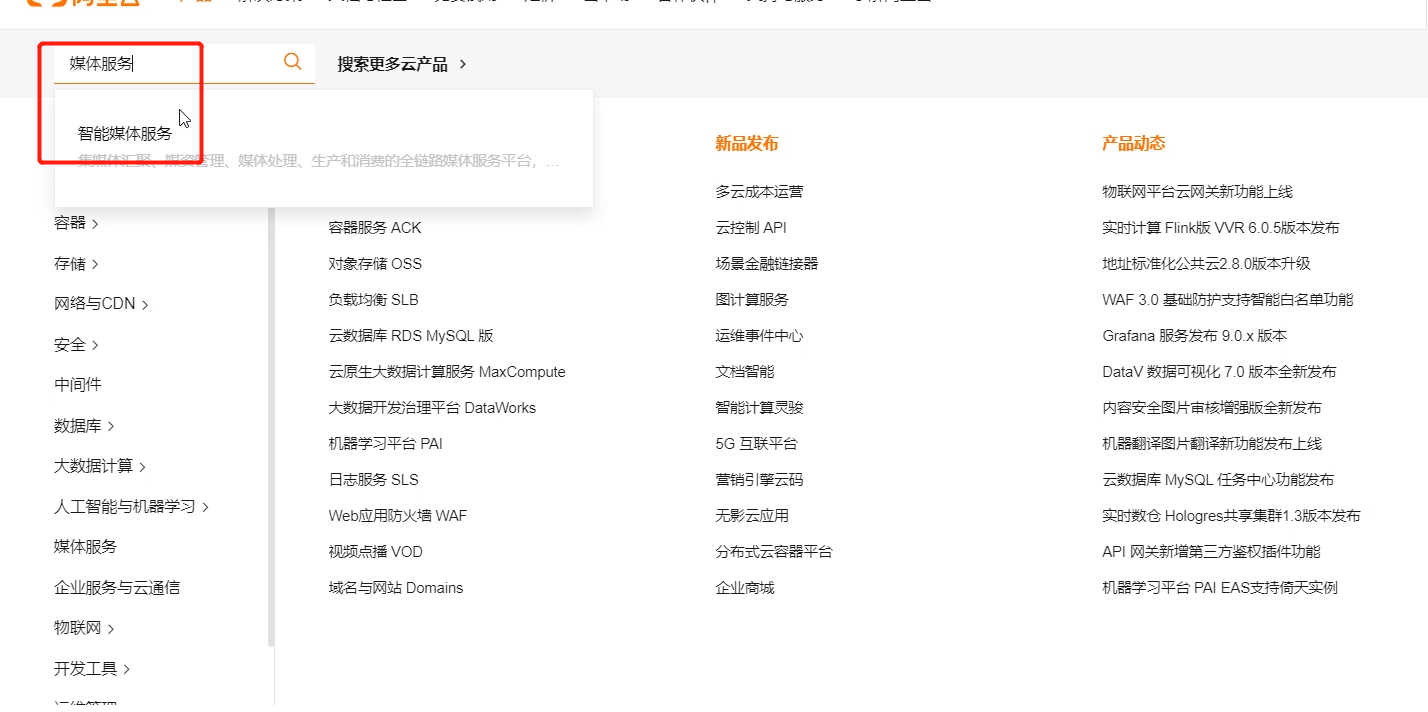Click the 产品动态 heading
The image size is (1428, 712).
click(x=1134, y=144)
